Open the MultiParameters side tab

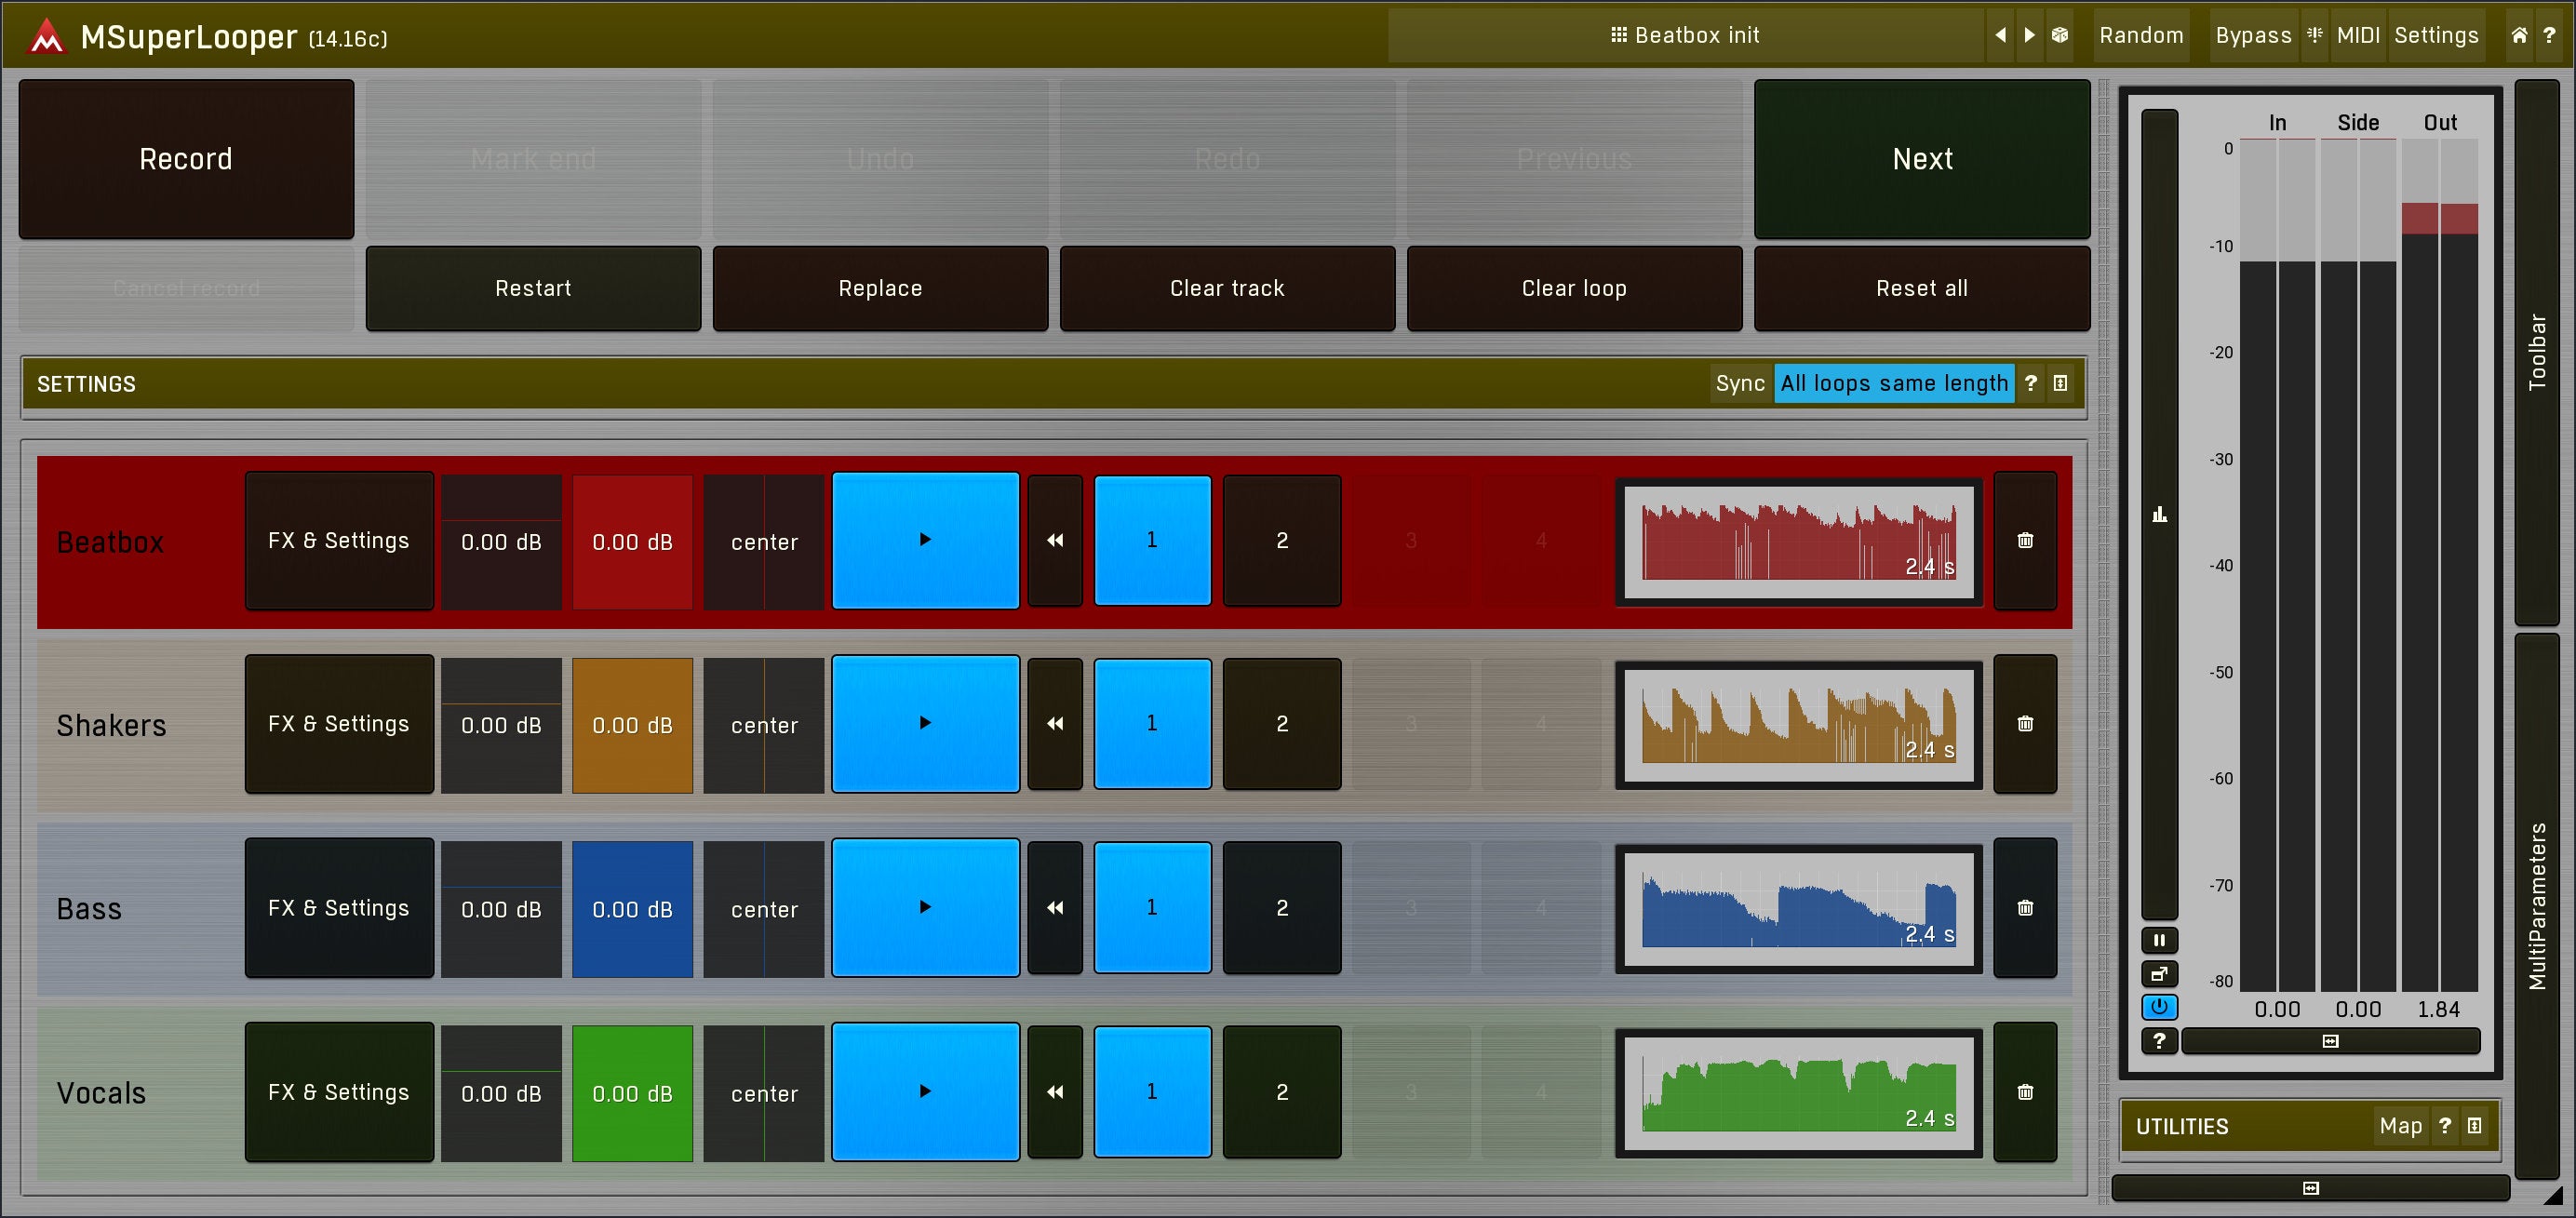click(2537, 905)
